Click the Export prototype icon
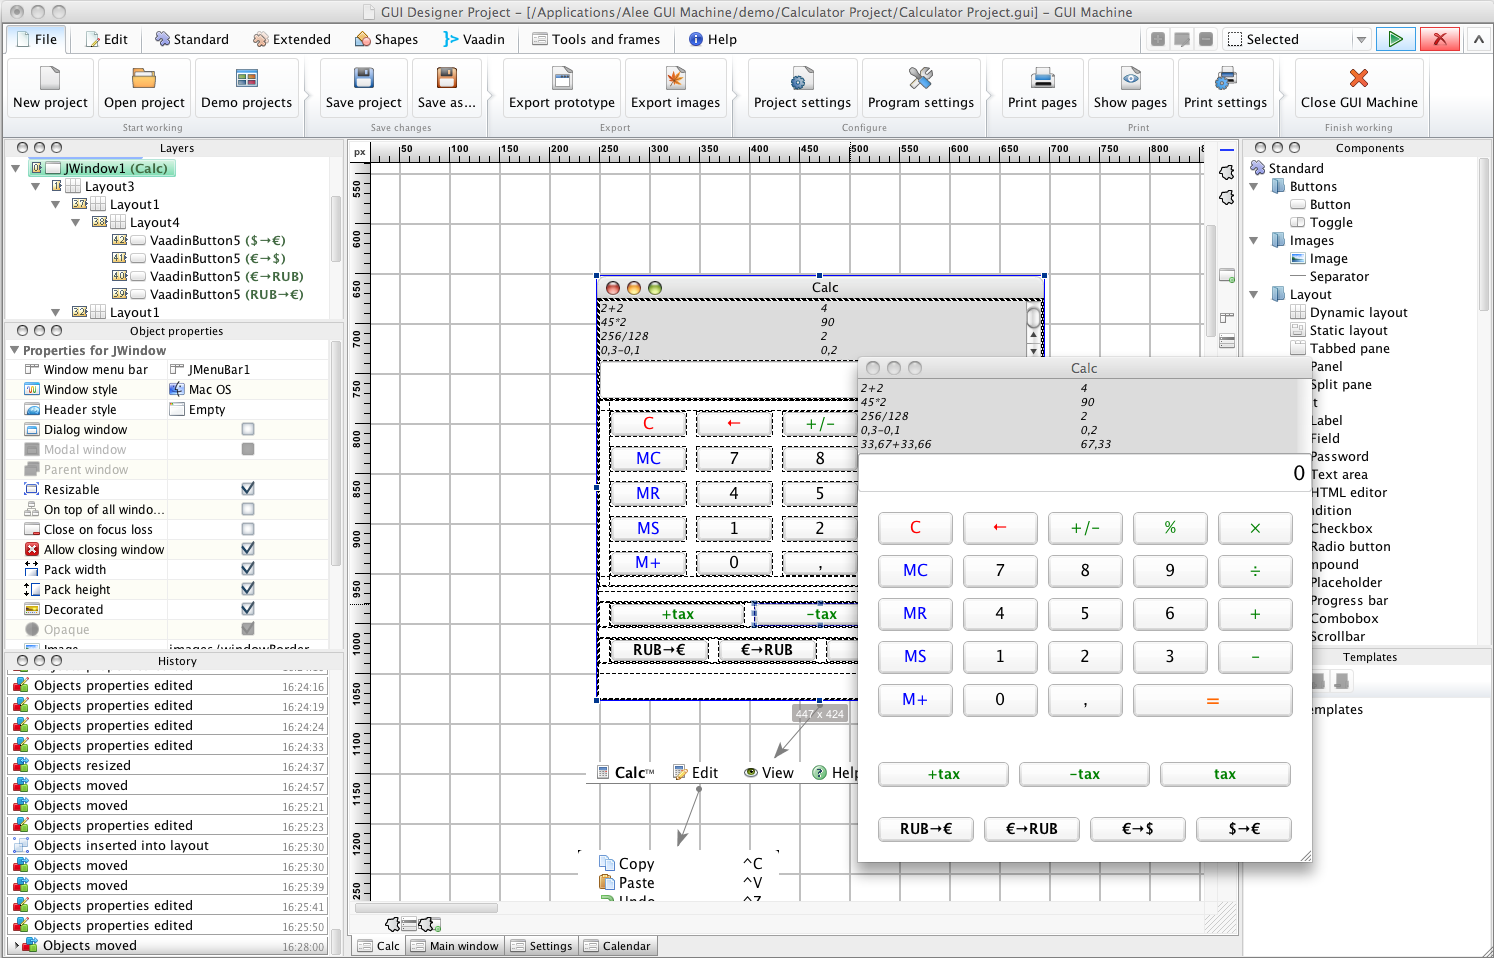 [562, 79]
